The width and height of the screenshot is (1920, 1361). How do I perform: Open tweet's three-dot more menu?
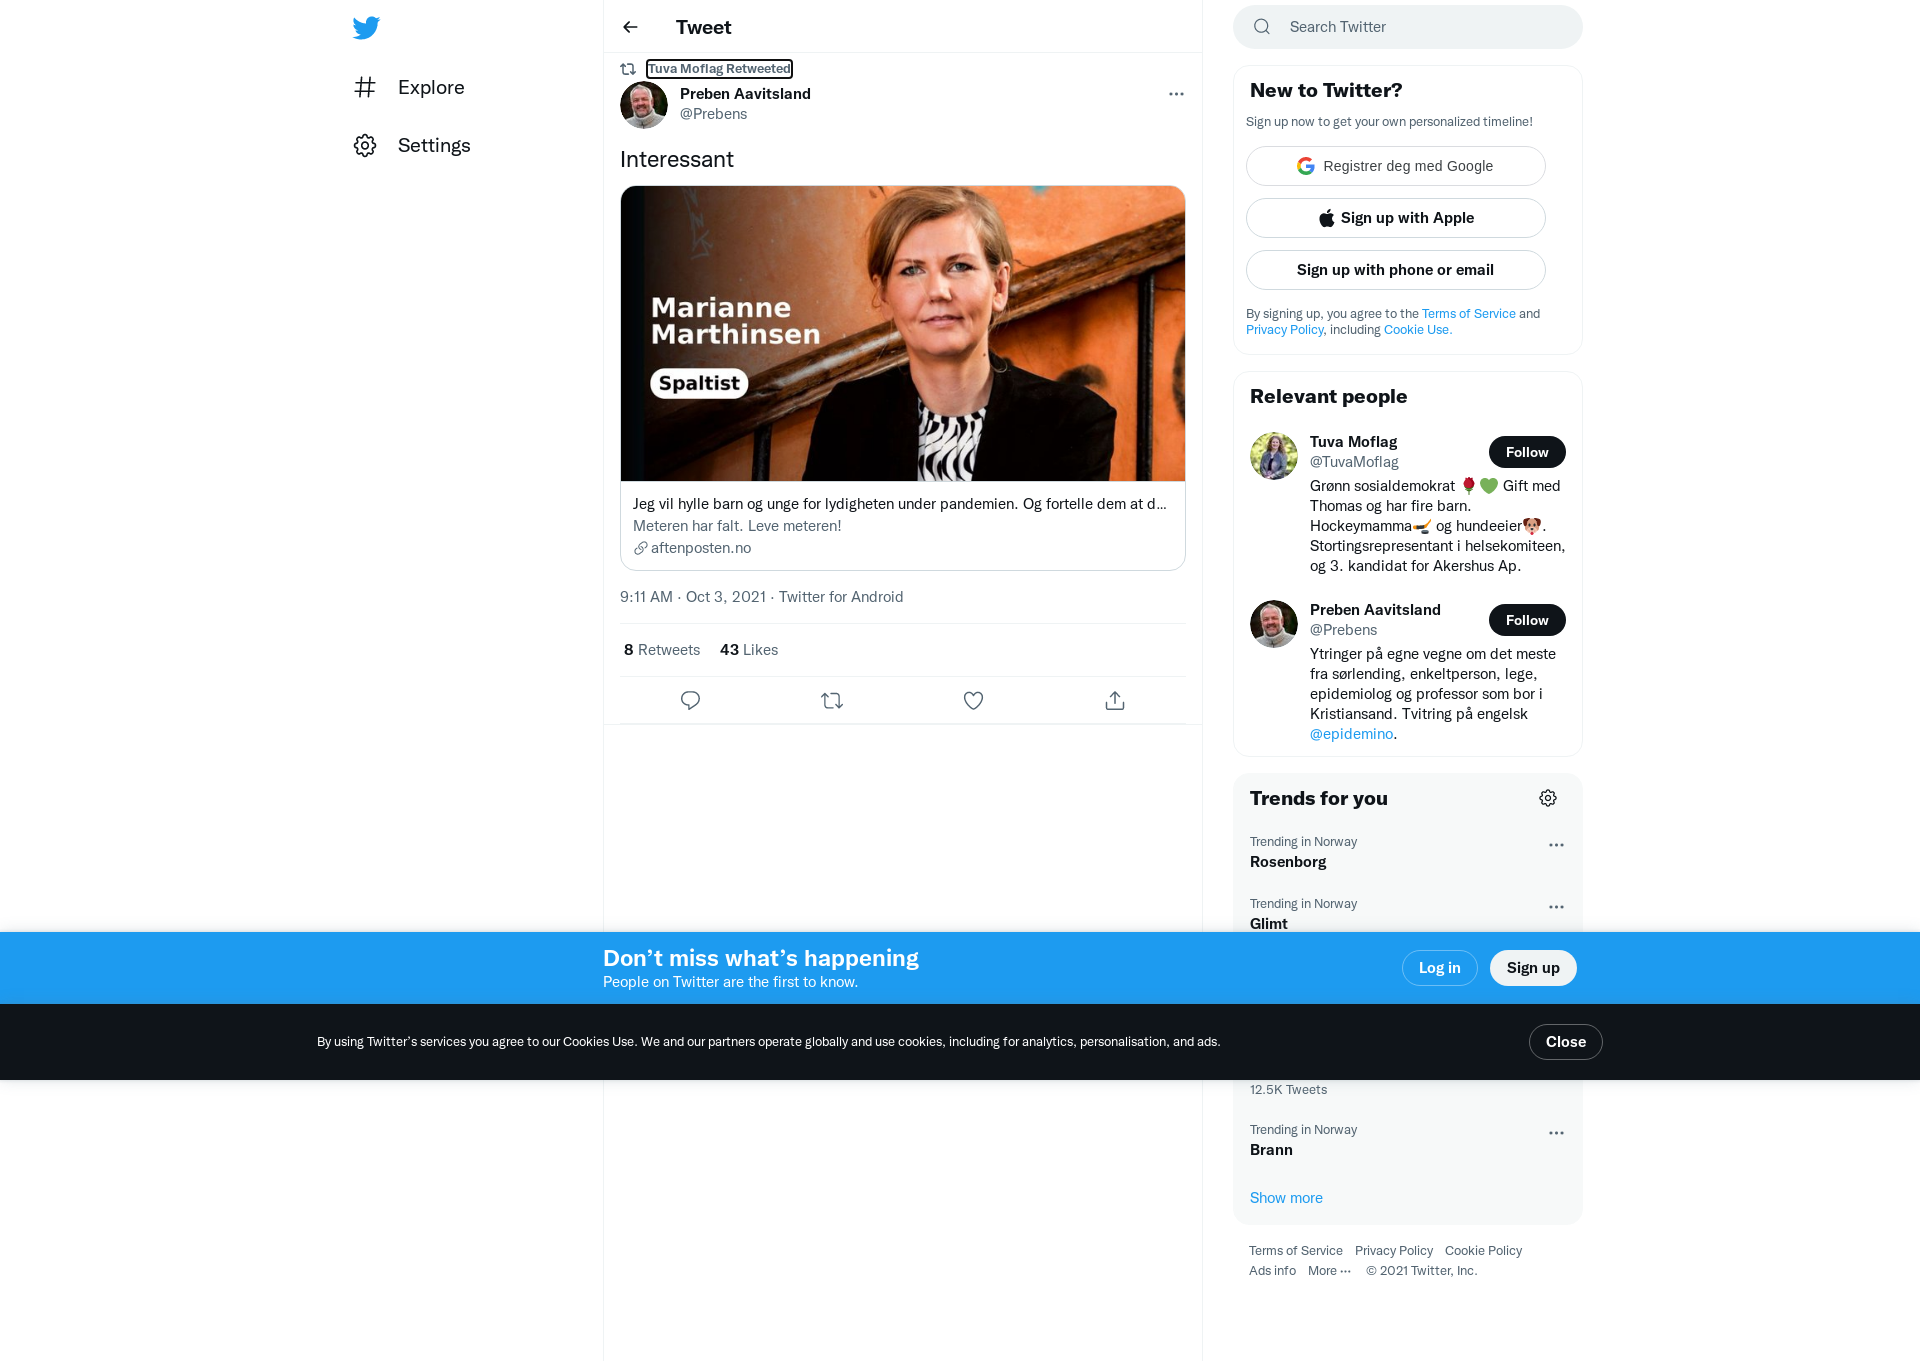[1176, 94]
